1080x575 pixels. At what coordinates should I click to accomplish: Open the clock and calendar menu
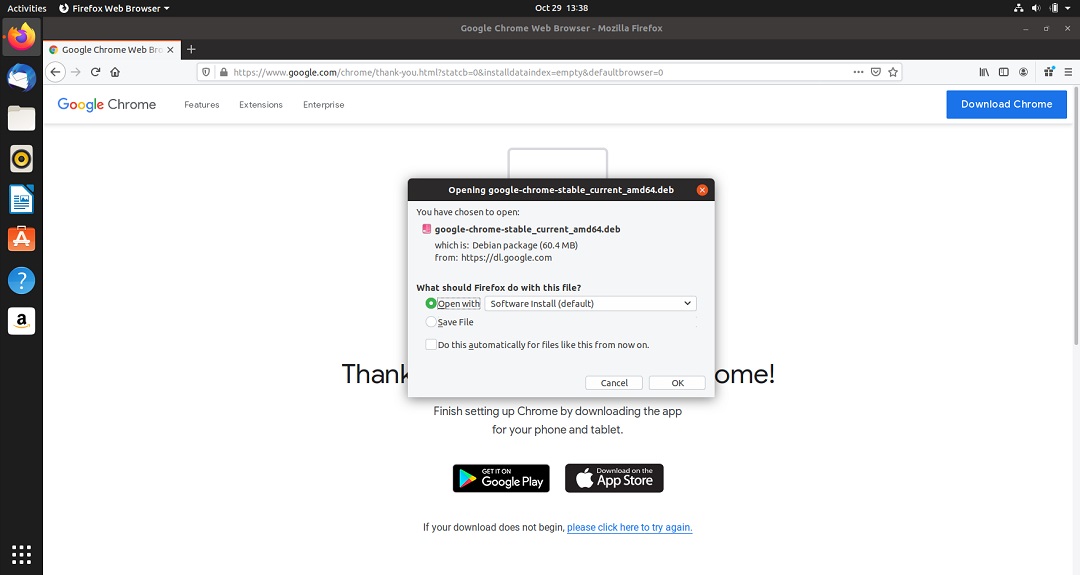point(561,8)
